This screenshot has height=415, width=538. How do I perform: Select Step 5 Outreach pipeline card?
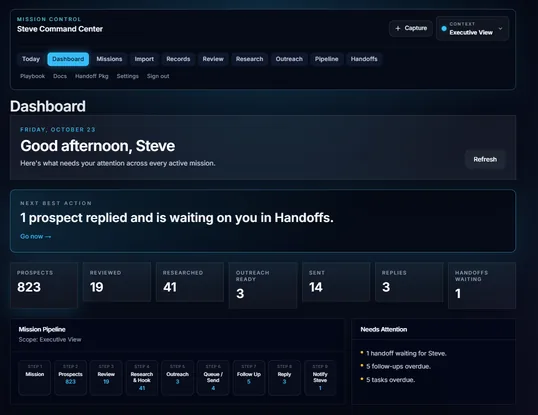177,378
